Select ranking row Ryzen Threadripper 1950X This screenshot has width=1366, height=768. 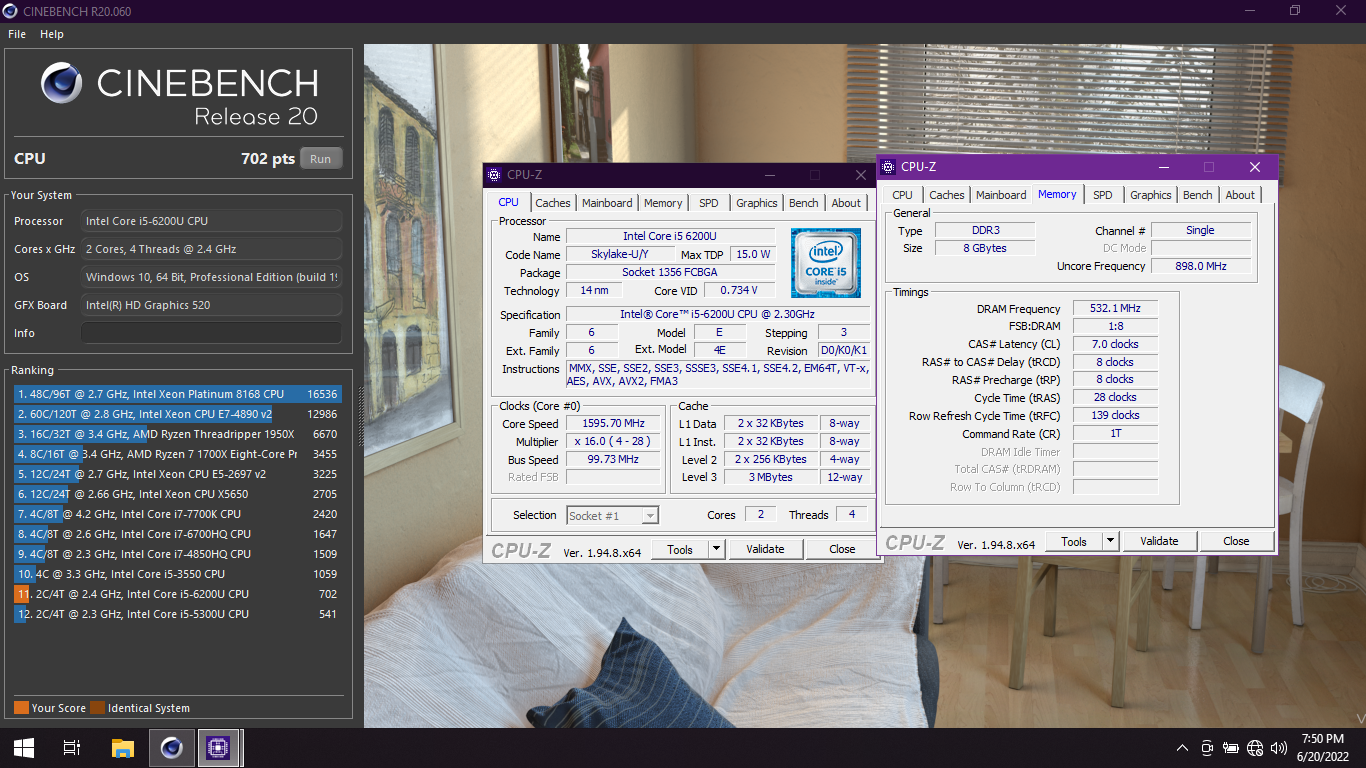click(x=178, y=434)
